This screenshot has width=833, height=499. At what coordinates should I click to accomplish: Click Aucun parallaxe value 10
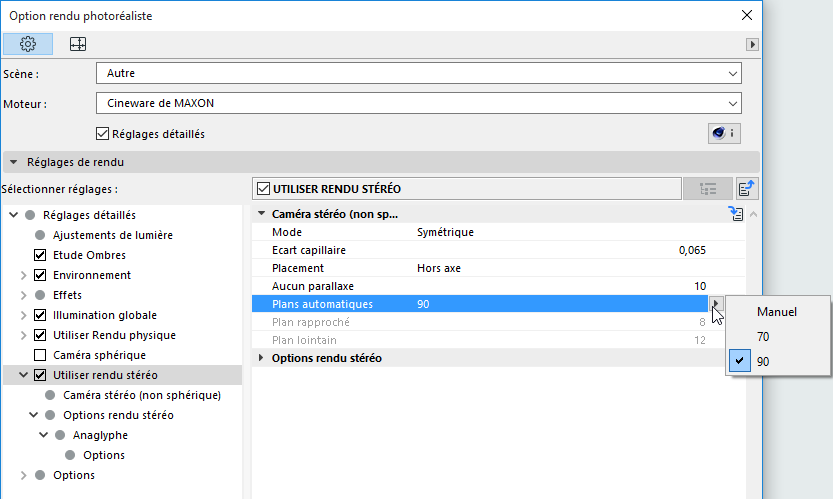(700, 286)
